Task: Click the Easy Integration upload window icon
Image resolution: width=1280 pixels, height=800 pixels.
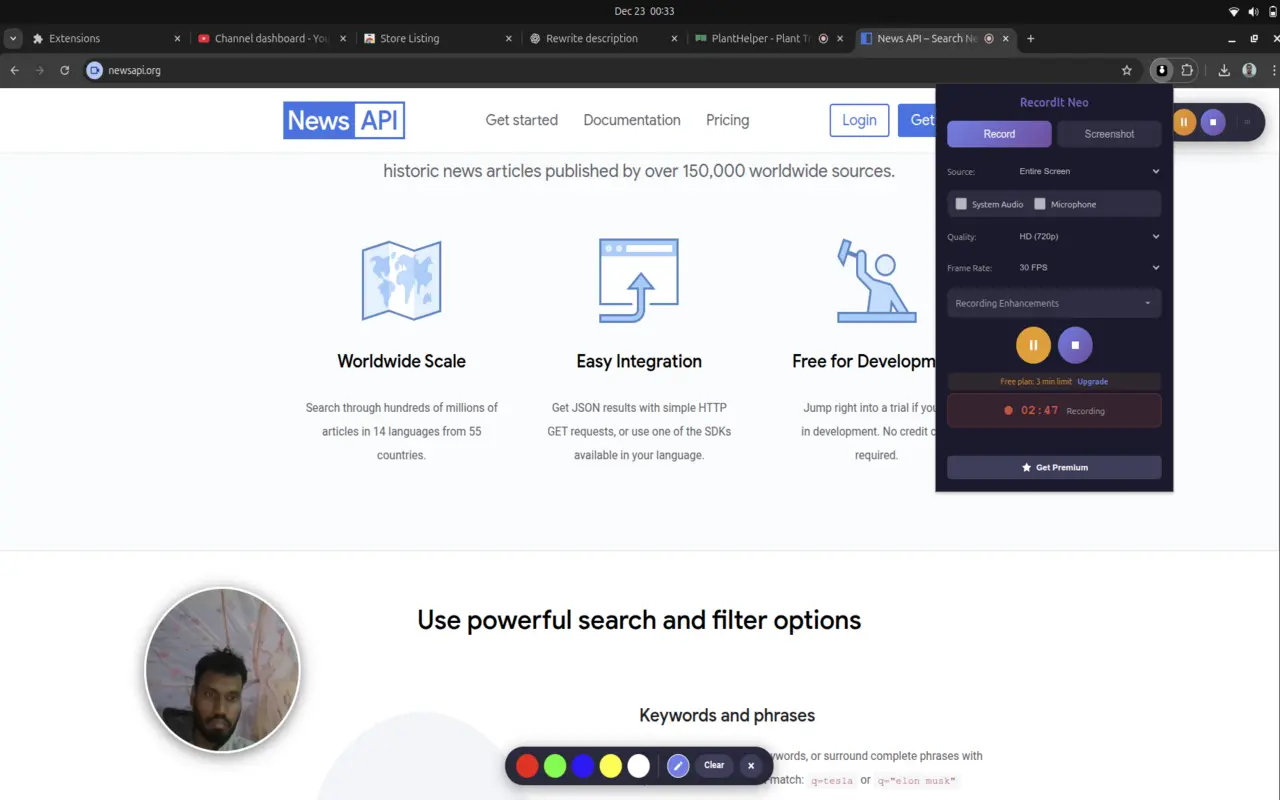Action: tap(639, 280)
